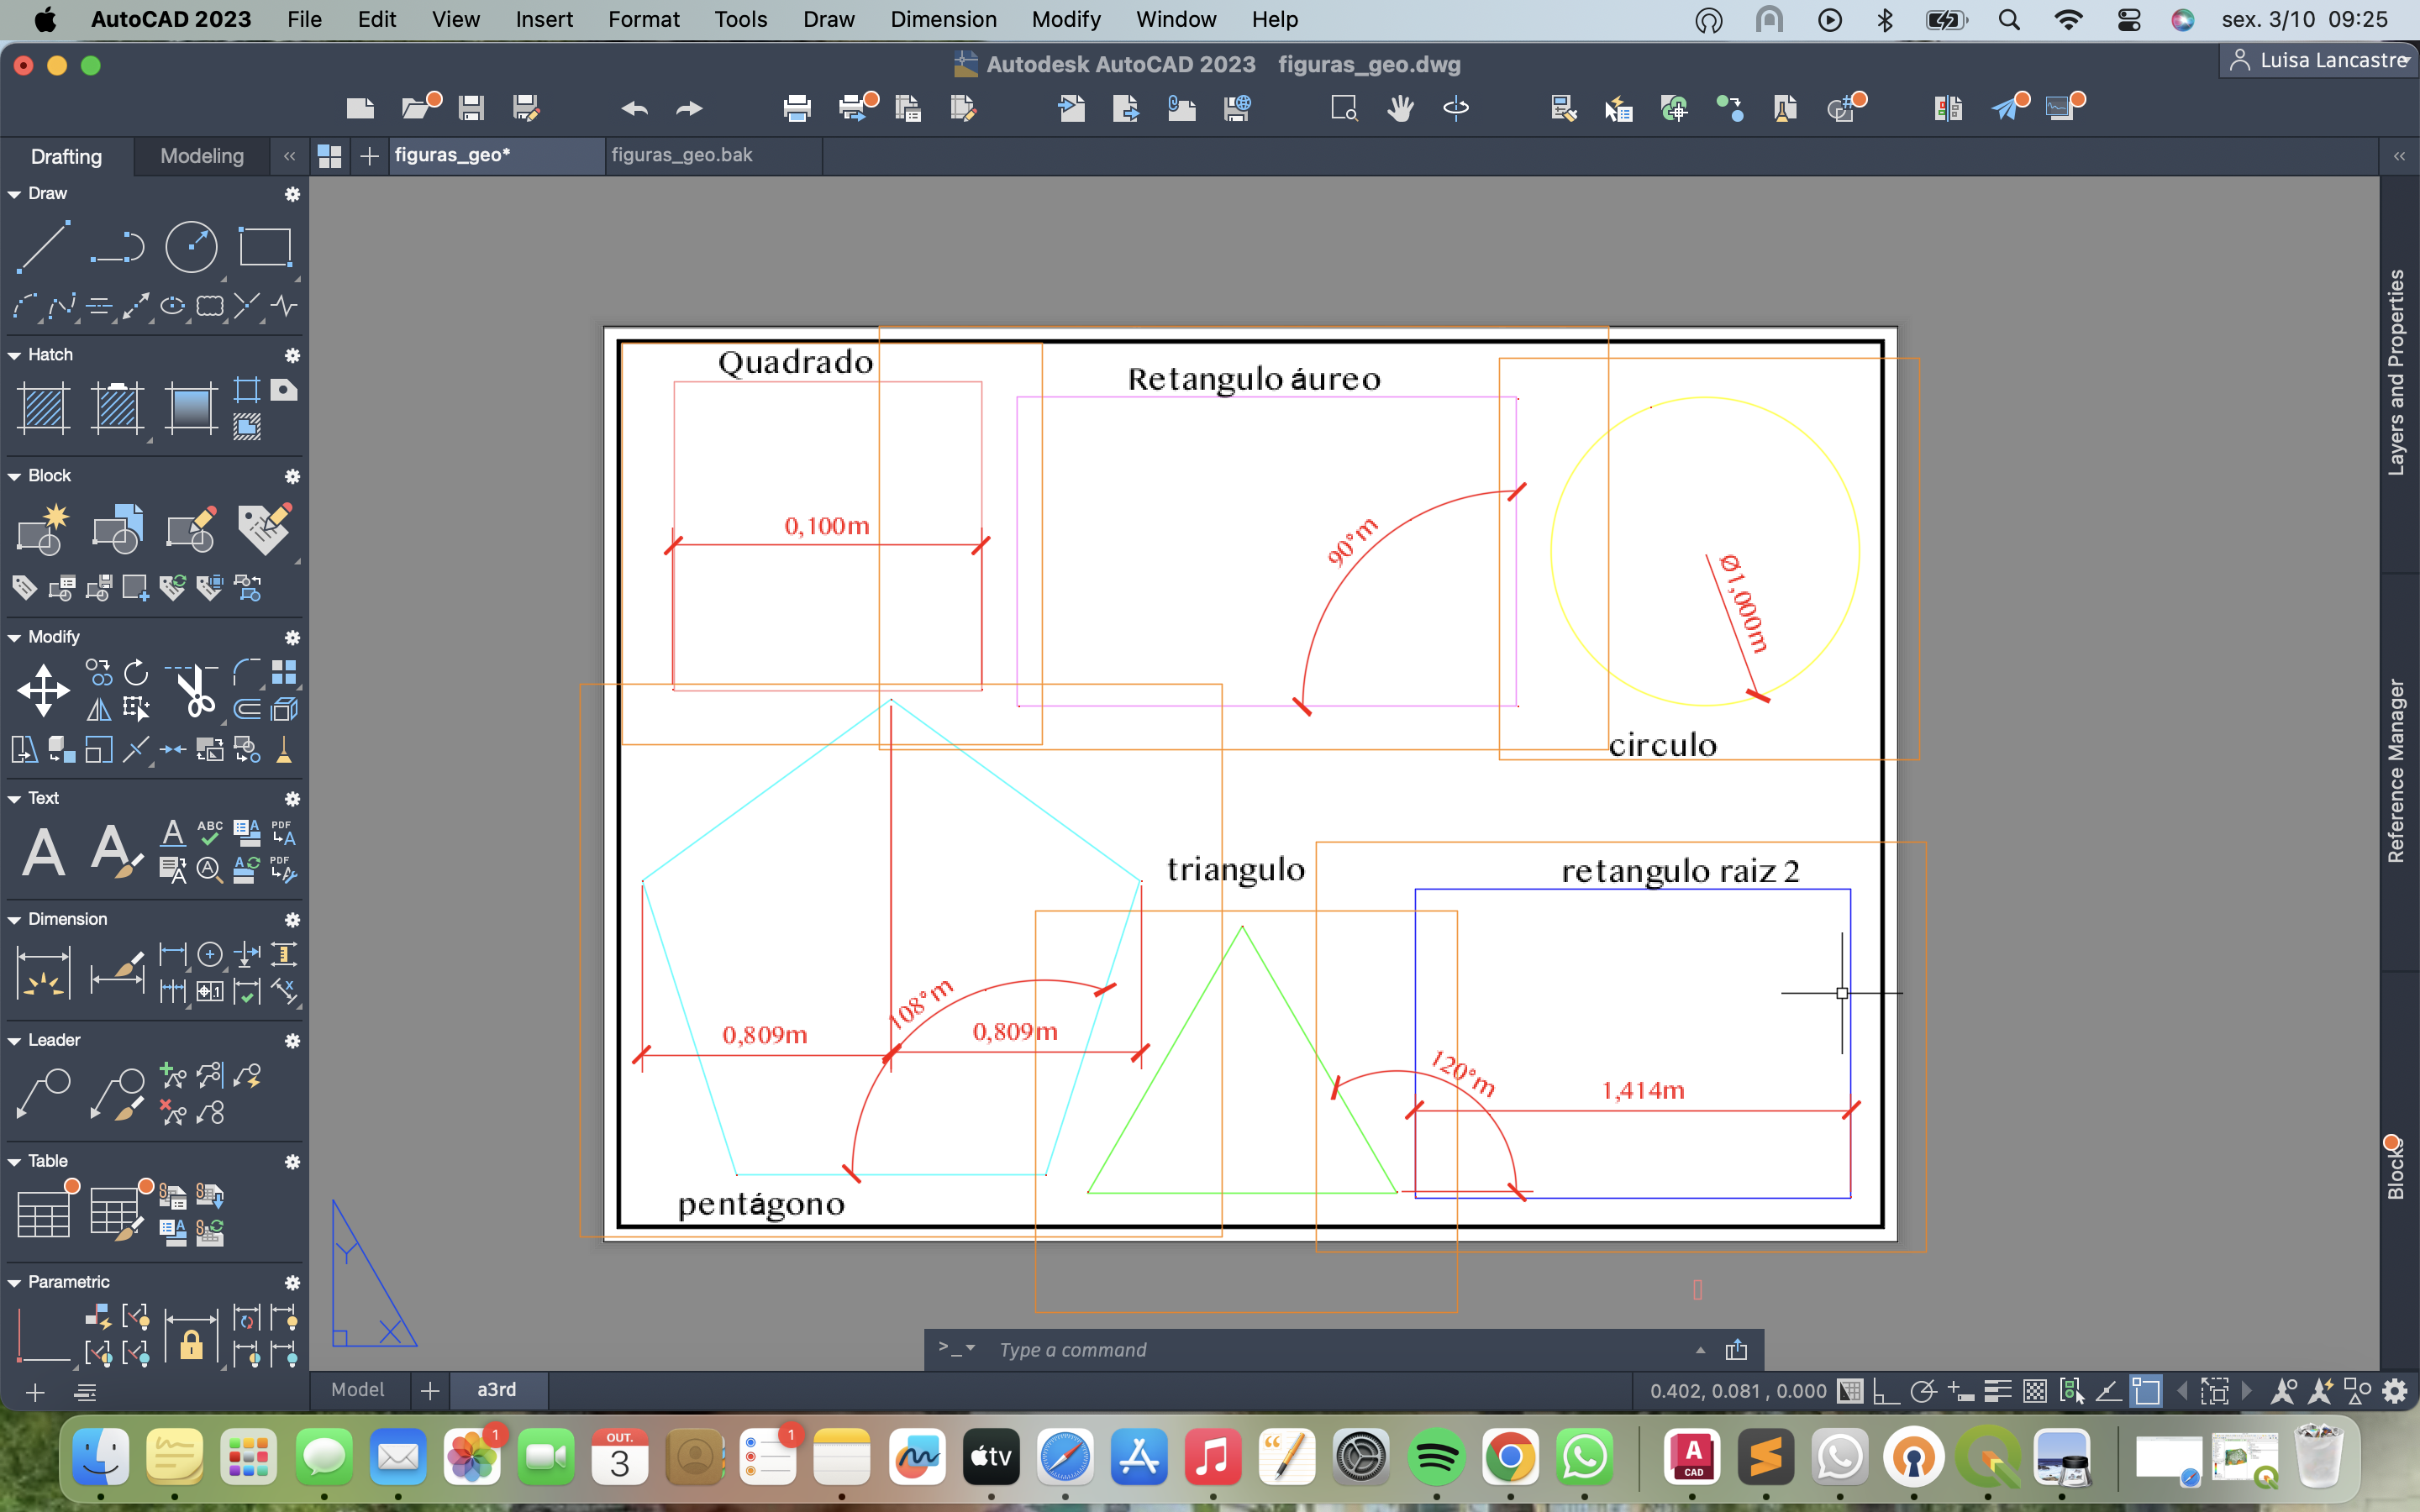The image size is (2420, 1512).
Task: Select the Rectangle draw tool
Action: (x=264, y=246)
